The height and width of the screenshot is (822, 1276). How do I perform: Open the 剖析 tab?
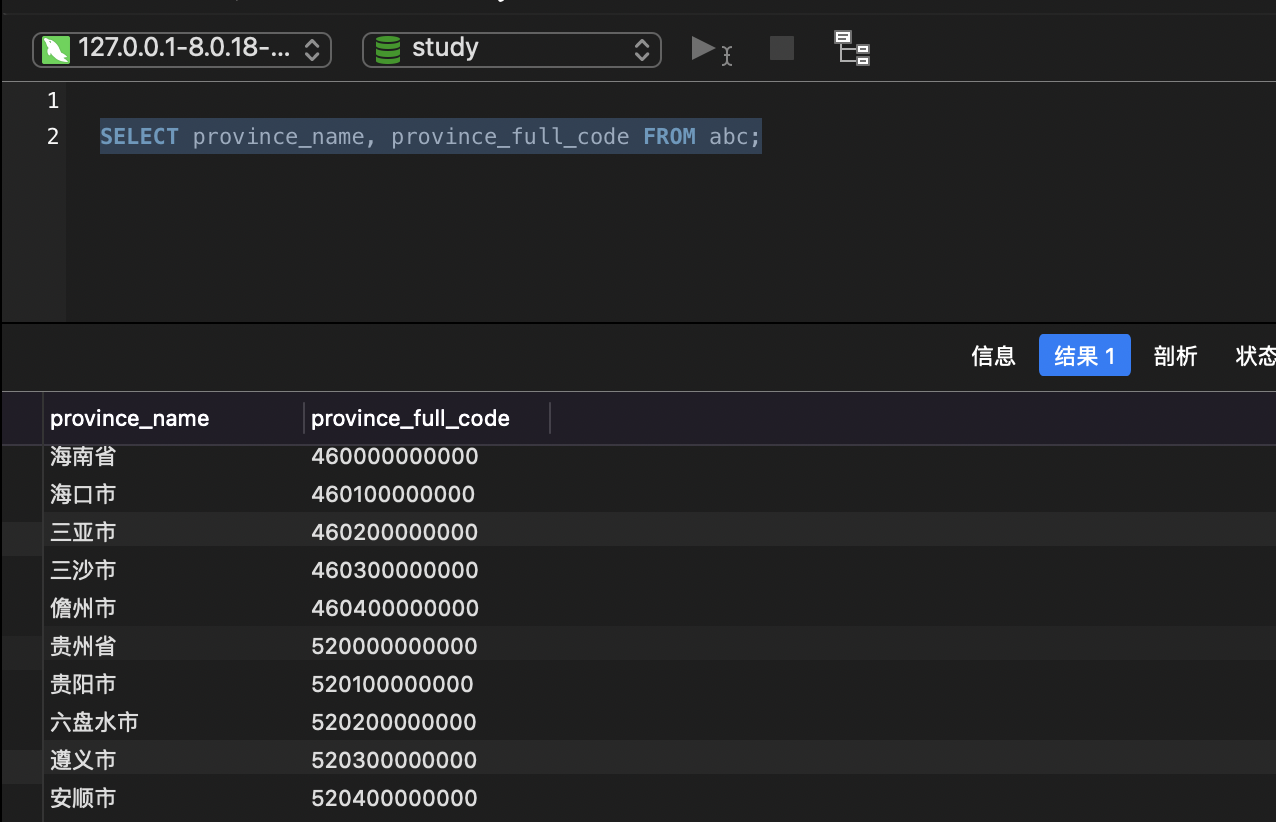point(1175,356)
